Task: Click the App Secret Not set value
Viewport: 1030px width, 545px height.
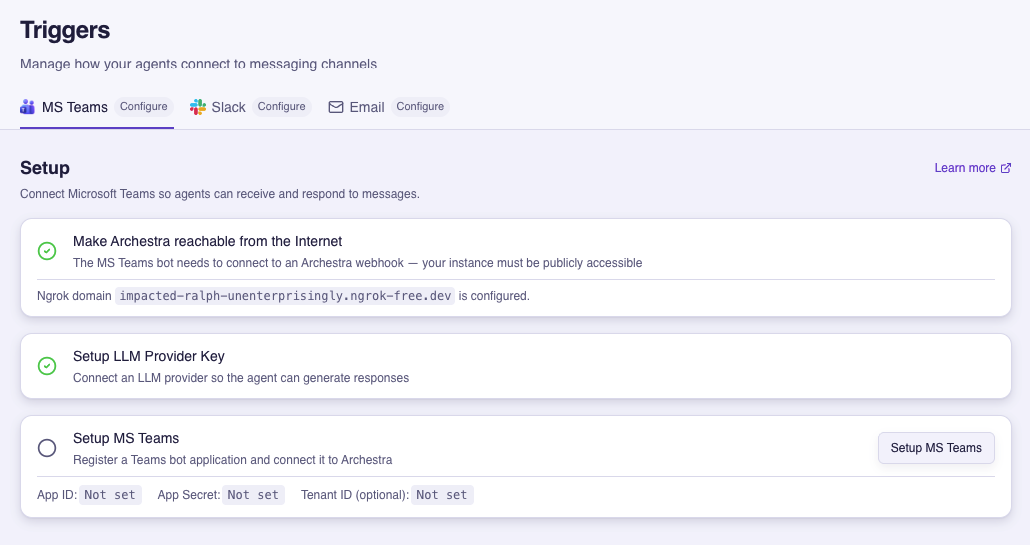Action: click(253, 495)
